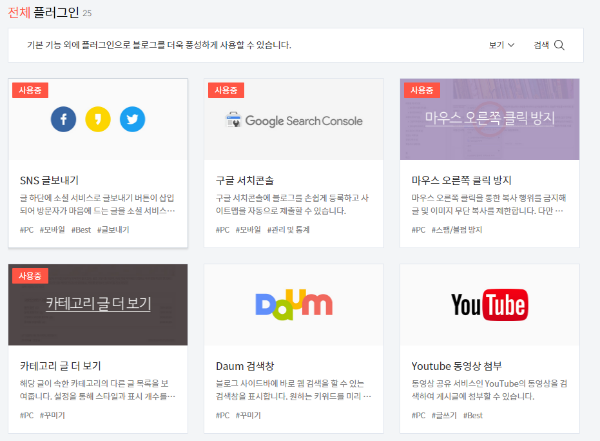Image resolution: width=600 pixels, height=441 pixels.
Task: Click the SNS 글보내기 description text
Action: pyautogui.click(x=98, y=204)
